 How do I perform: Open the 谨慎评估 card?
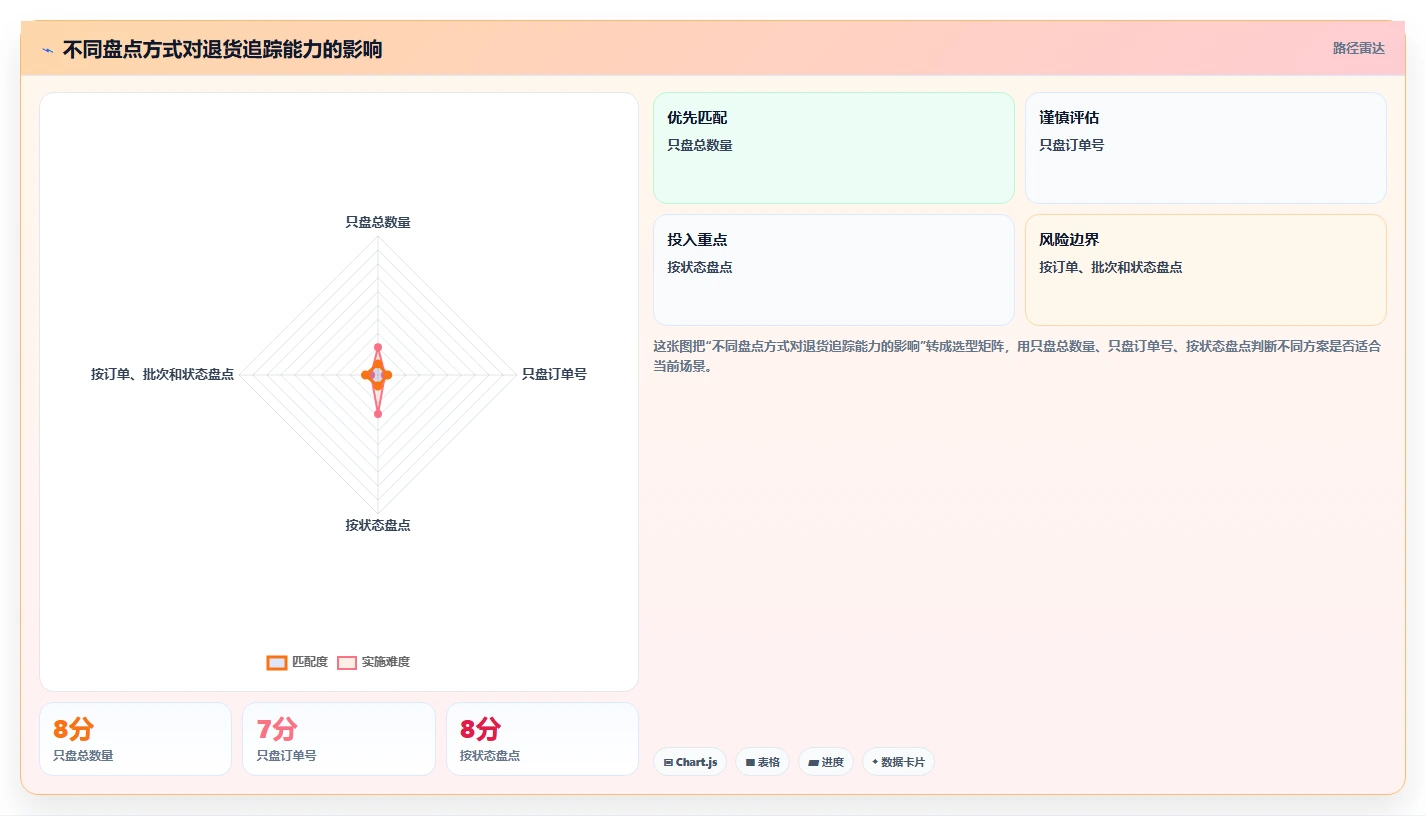tap(1206, 148)
